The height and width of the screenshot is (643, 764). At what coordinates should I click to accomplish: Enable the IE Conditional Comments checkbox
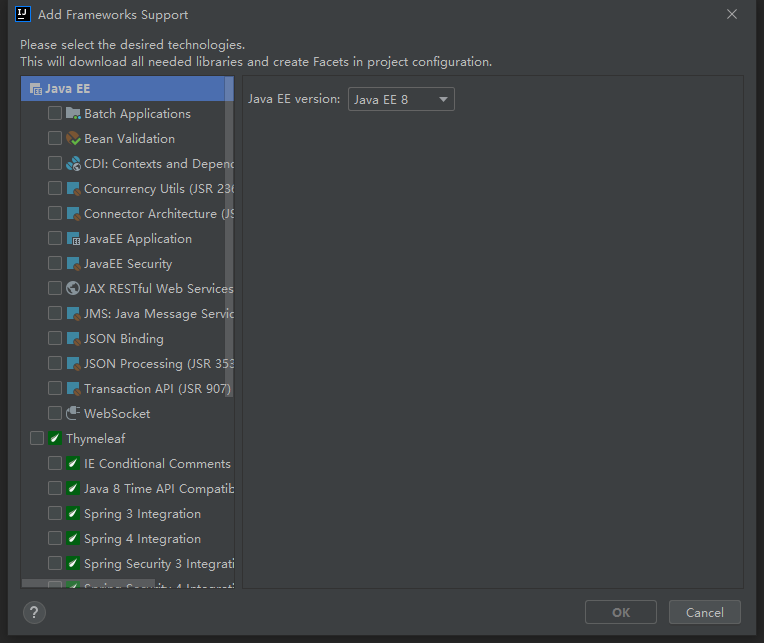click(x=55, y=463)
